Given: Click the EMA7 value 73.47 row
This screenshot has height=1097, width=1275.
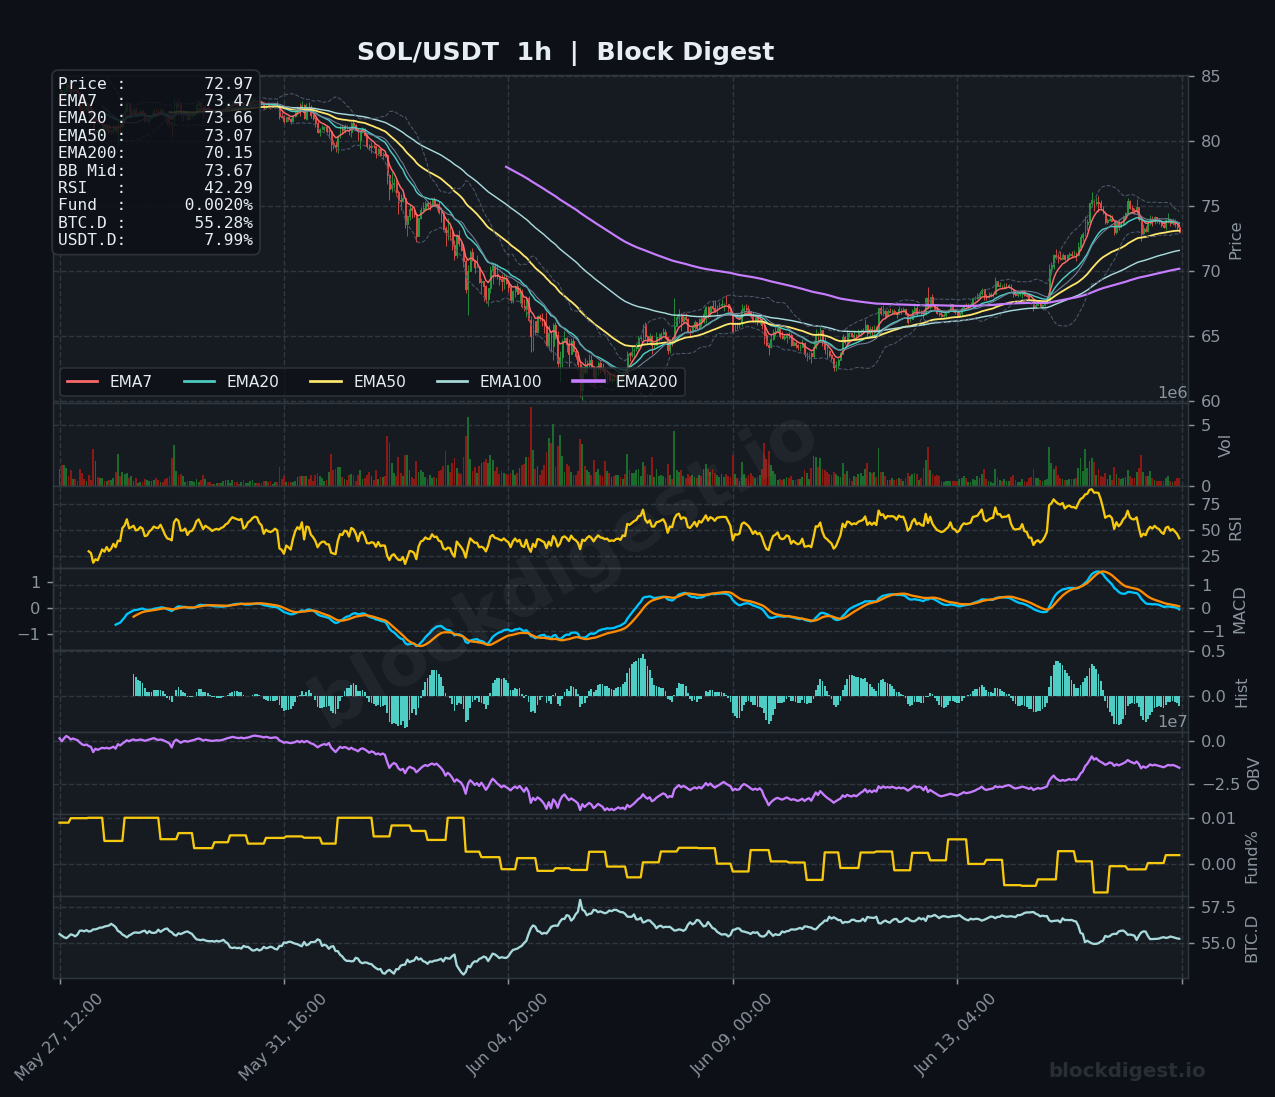Looking at the screenshot, I should 156,101.
